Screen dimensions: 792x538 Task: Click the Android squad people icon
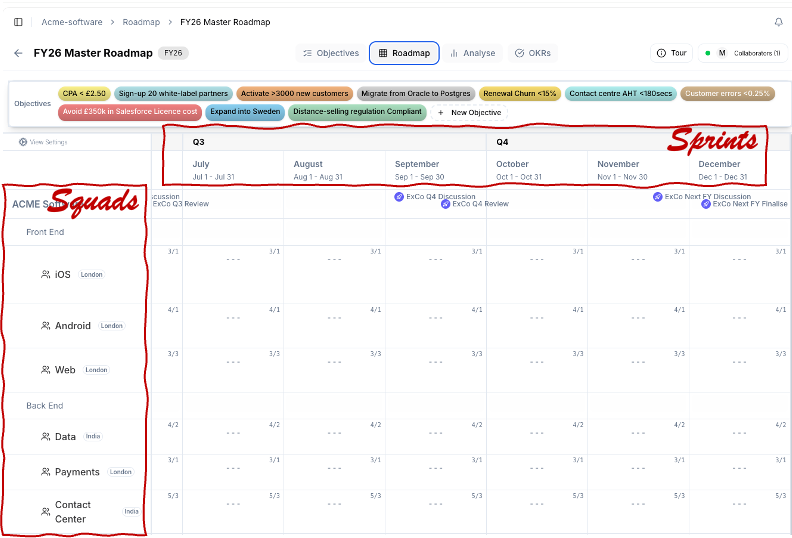46,326
